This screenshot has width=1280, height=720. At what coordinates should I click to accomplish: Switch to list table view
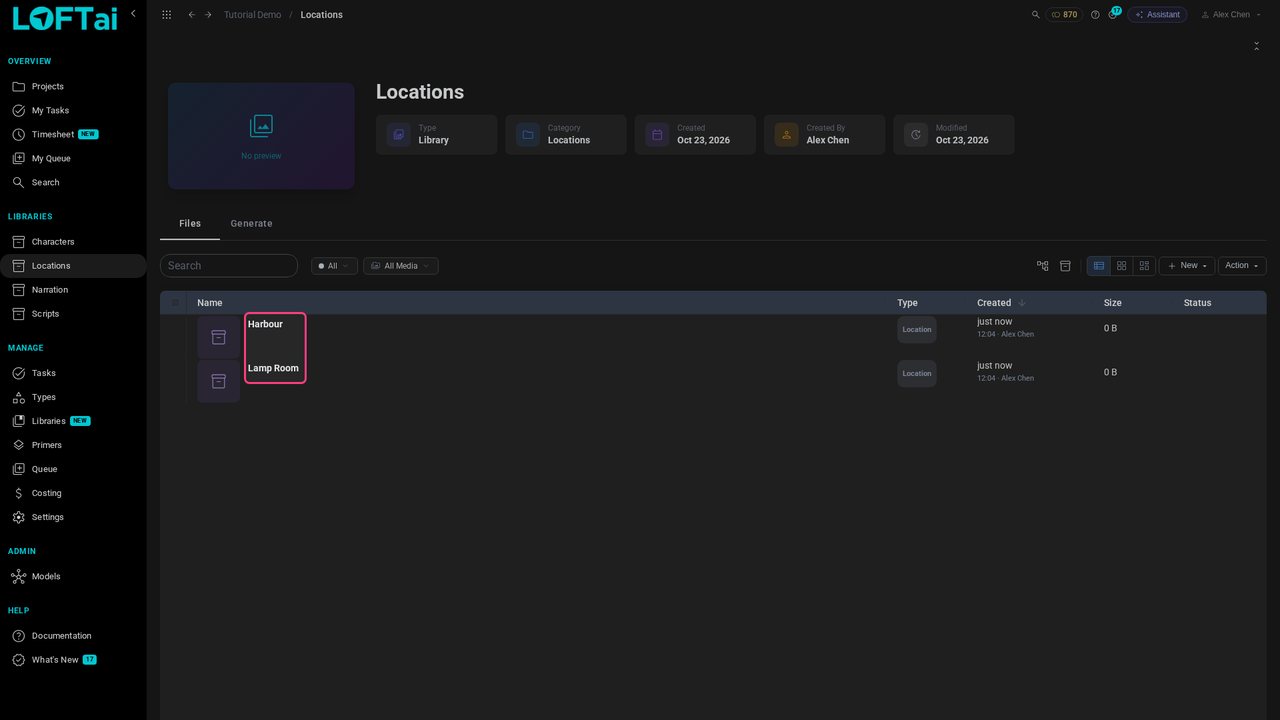(x=1099, y=266)
